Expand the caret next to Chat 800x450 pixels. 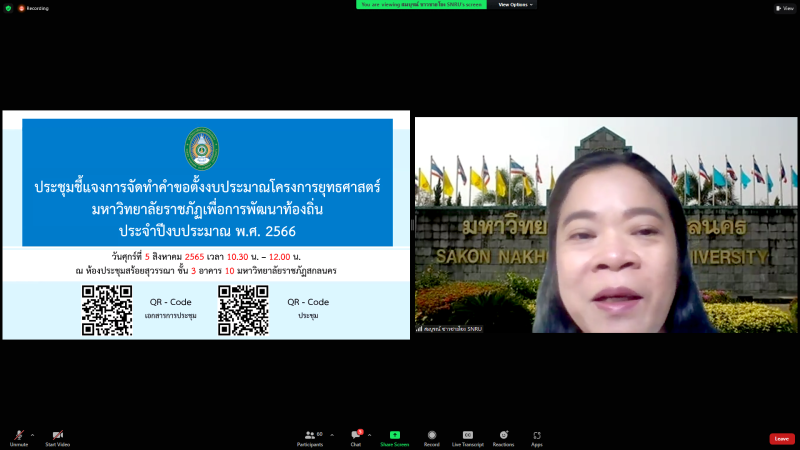369,434
